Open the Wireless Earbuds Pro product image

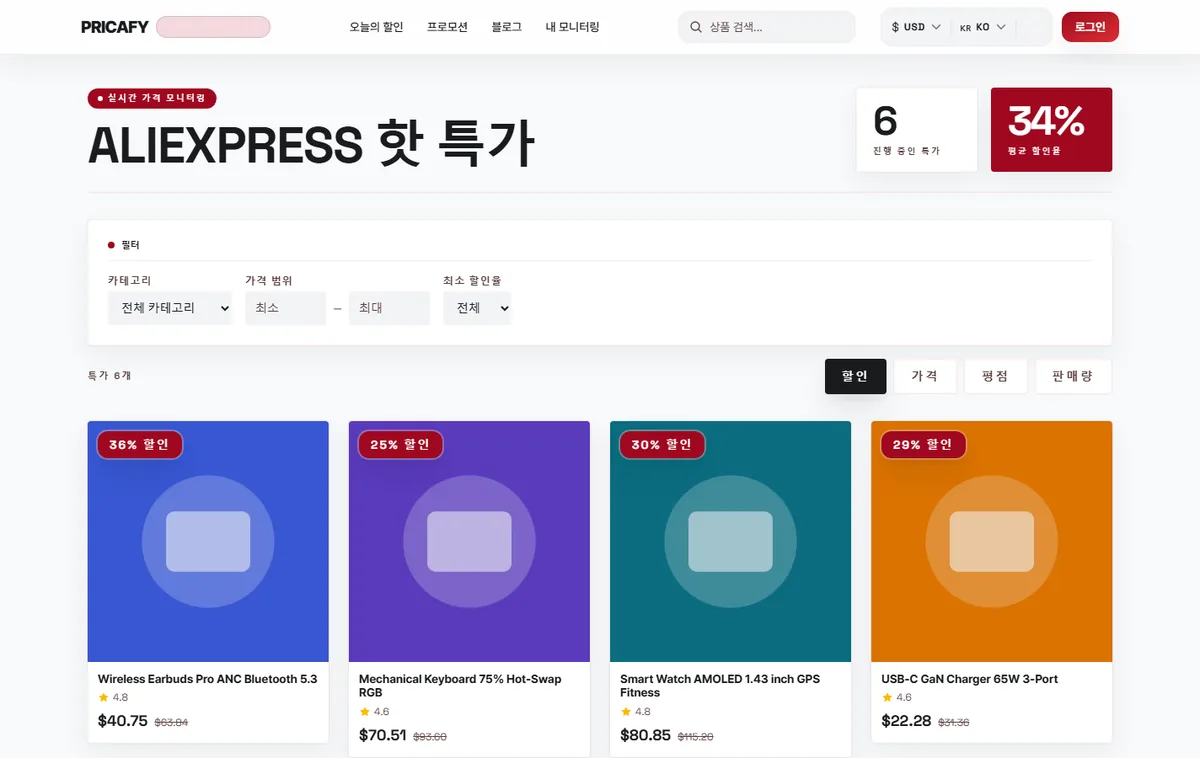tap(208, 541)
